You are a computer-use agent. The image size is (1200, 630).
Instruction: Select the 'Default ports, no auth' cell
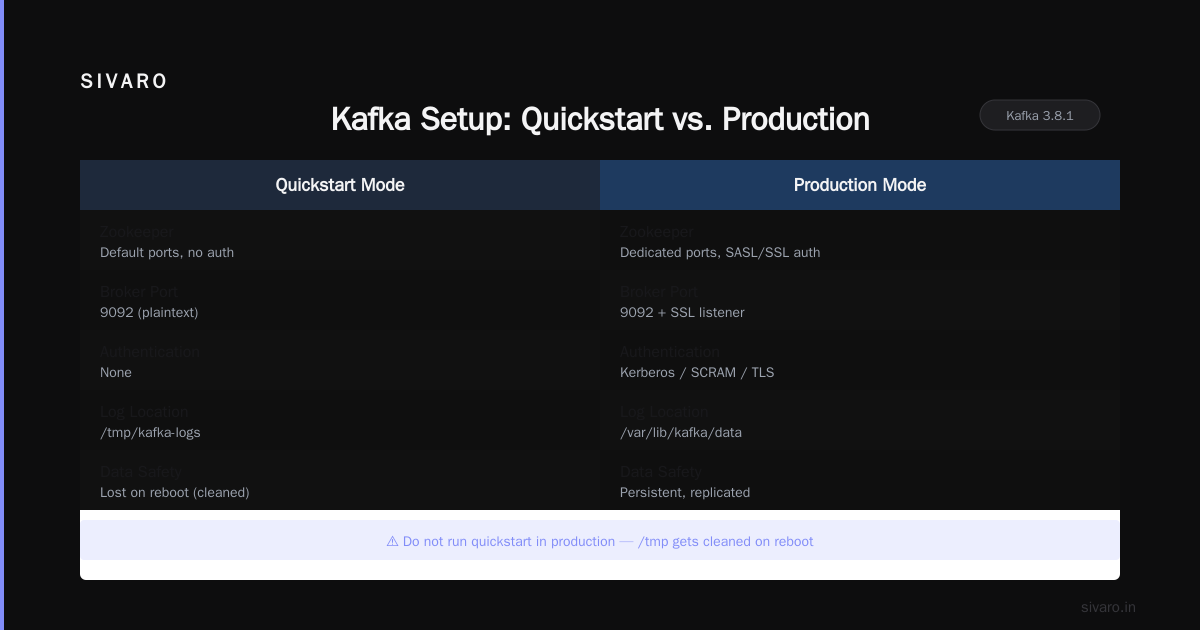click(x=167, y=252)
